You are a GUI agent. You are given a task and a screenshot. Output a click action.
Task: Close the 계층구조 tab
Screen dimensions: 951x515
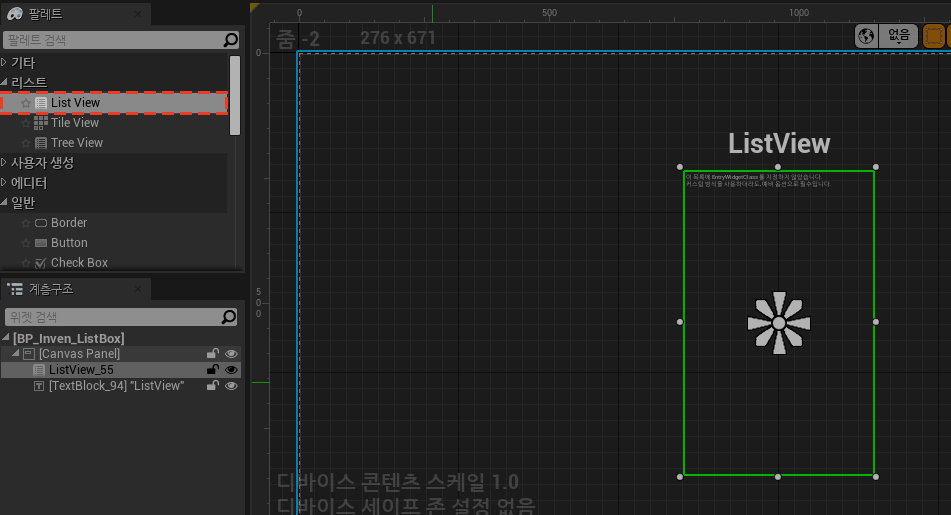click(138, 289)
